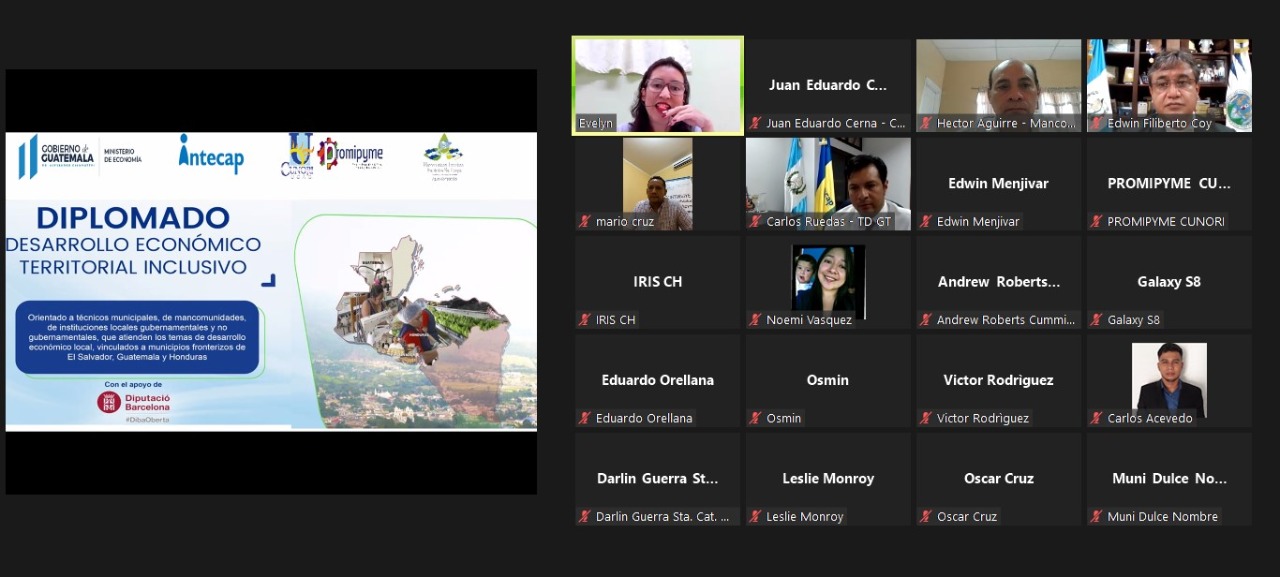Select the IRIS CH participant tile
Image resolution: width=1280 pixels, height=577 pixels.
pos(657,282)
